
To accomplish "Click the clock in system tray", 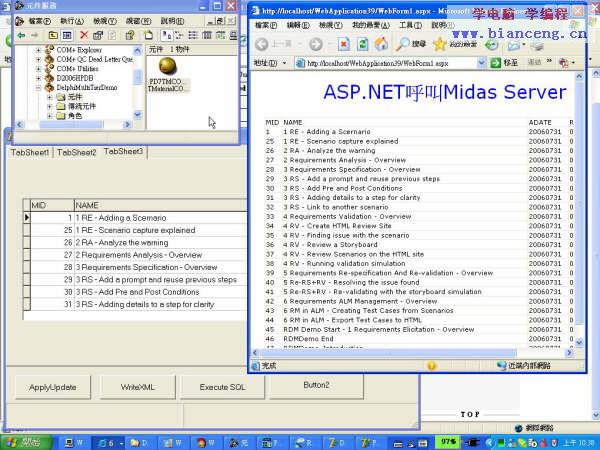I will coord(581,443).
